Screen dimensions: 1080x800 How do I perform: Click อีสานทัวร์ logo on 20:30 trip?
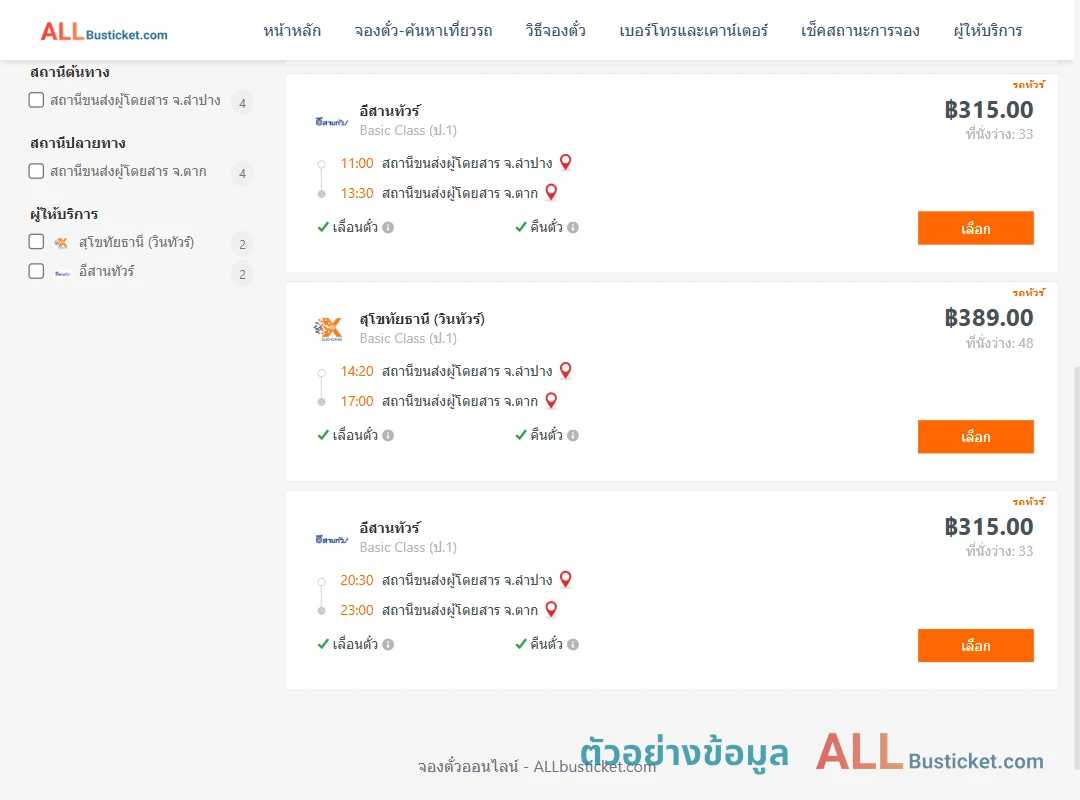331,539
